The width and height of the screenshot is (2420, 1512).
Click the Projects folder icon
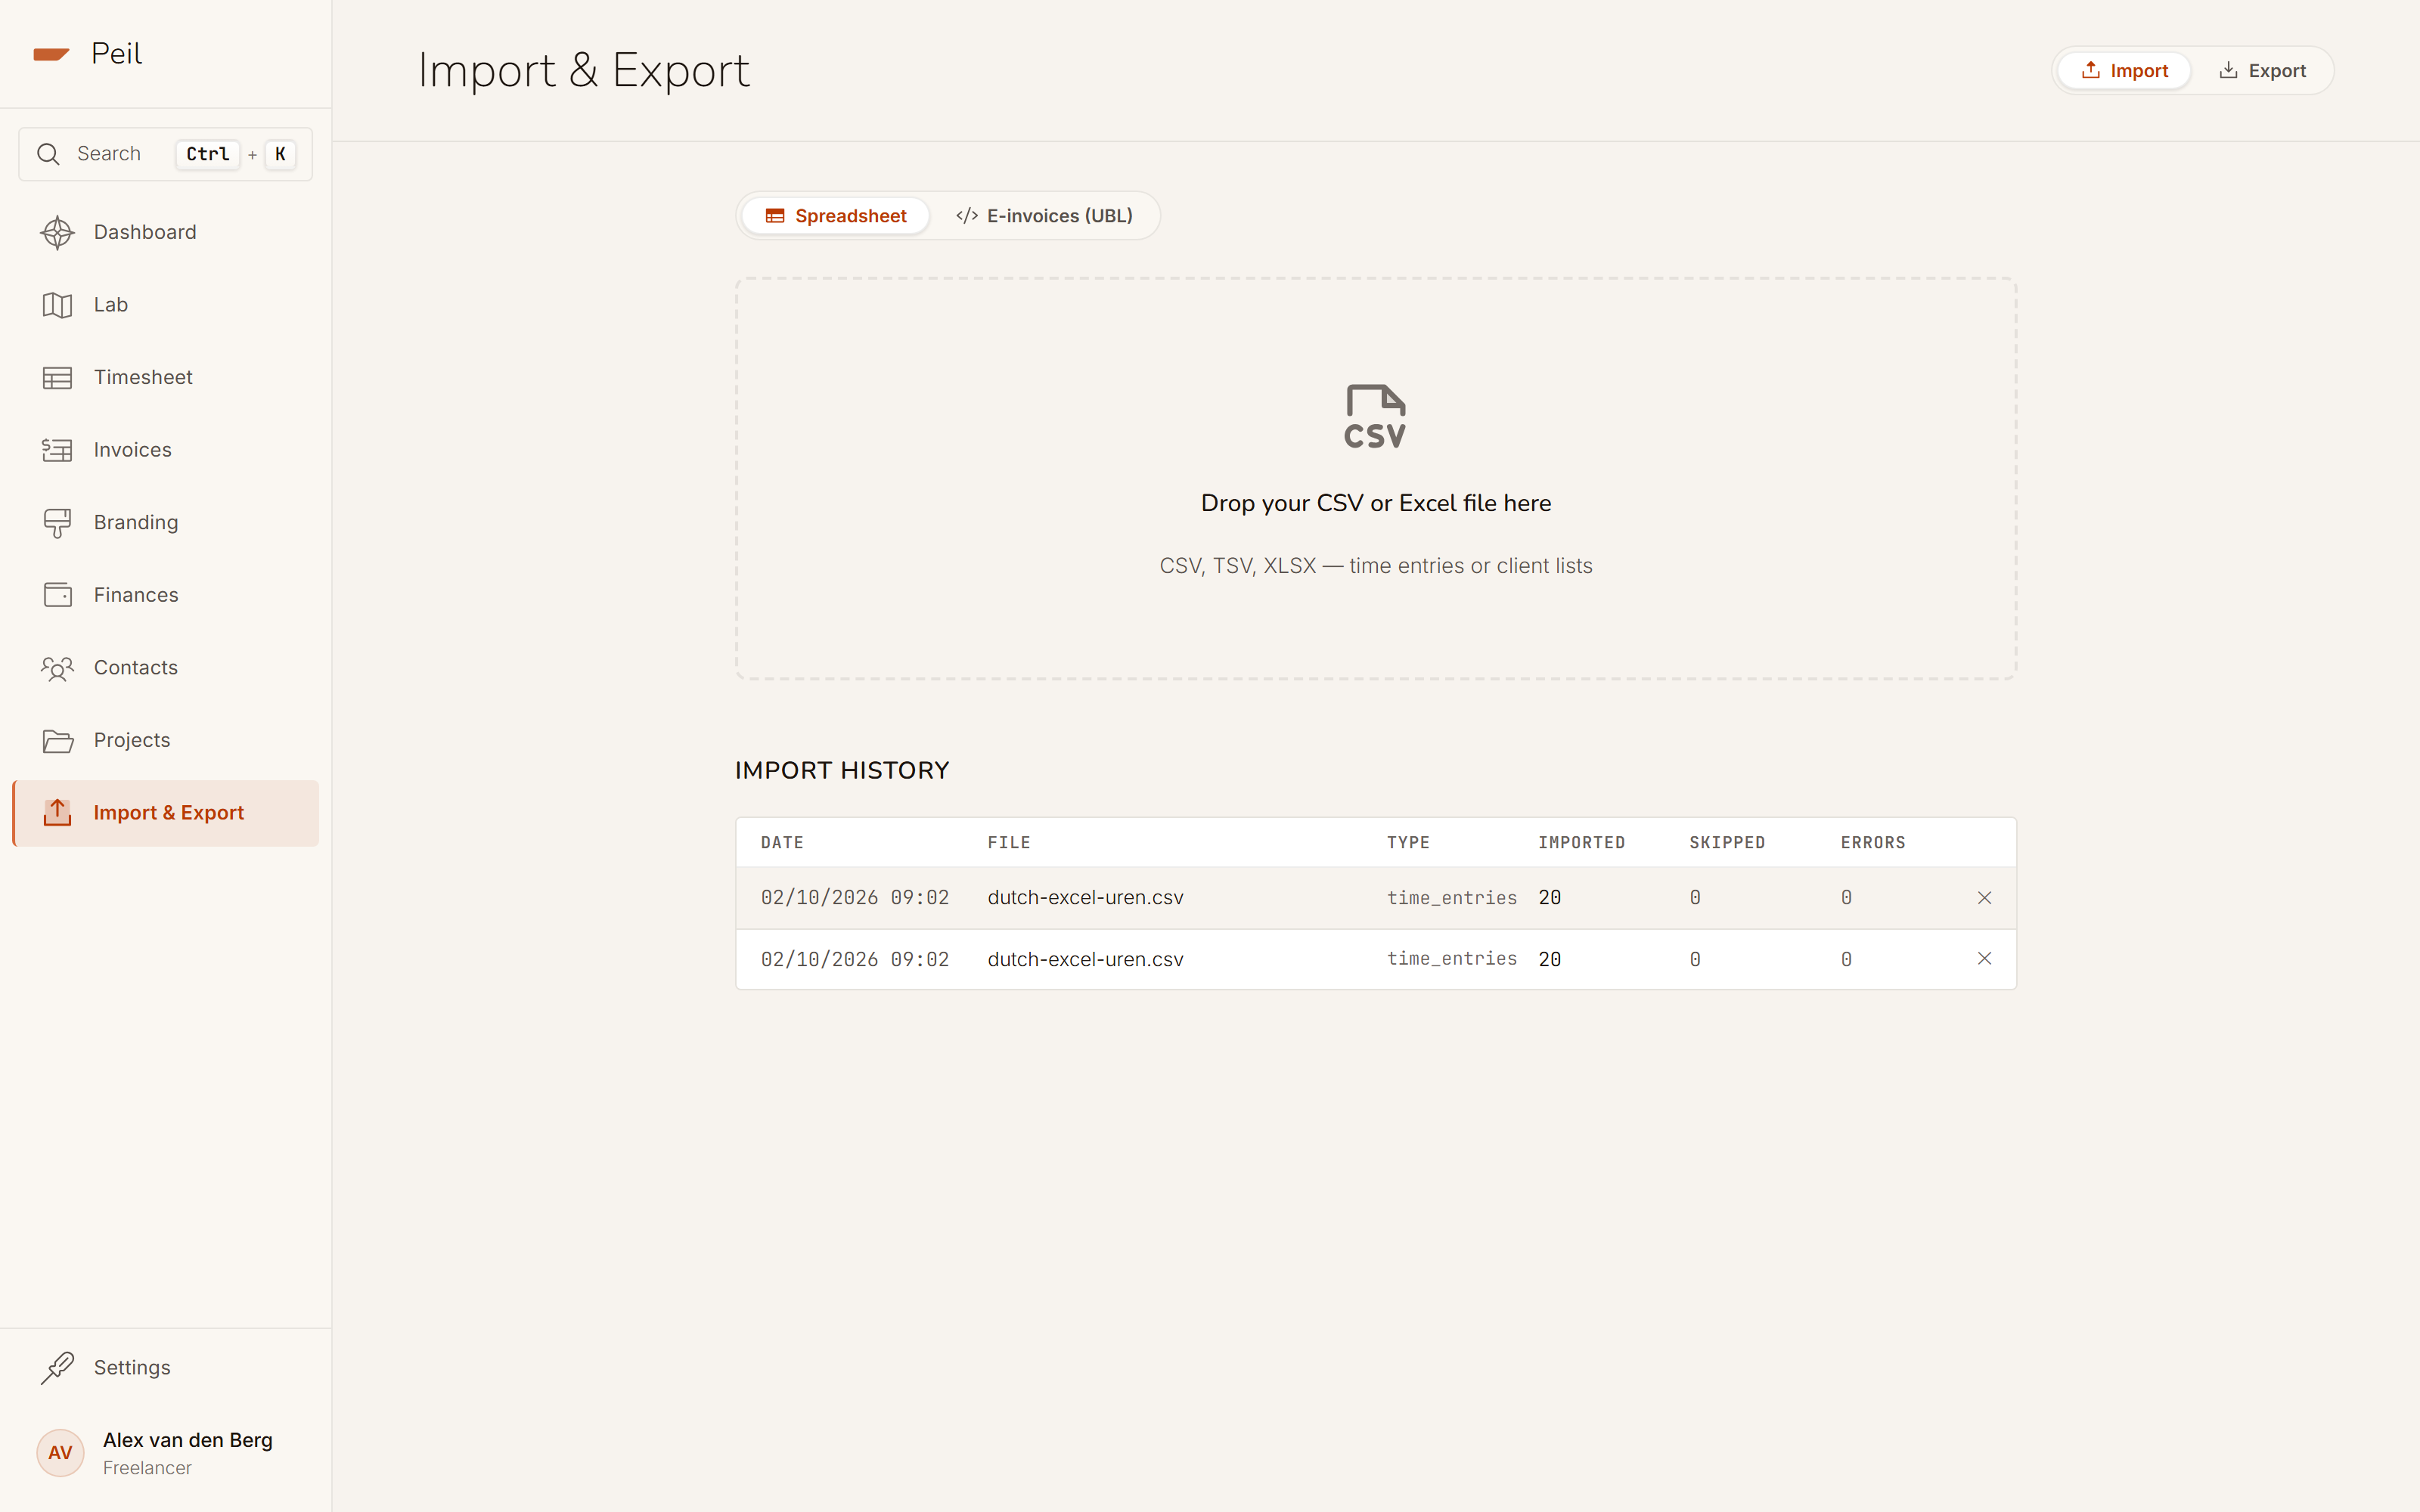pyautogui.click(x=57, y=741)
